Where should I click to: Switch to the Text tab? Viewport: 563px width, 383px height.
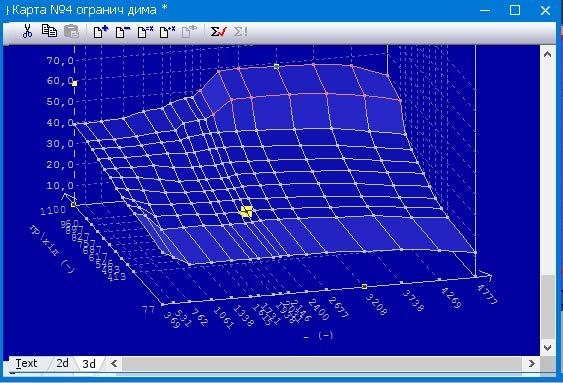26,363
